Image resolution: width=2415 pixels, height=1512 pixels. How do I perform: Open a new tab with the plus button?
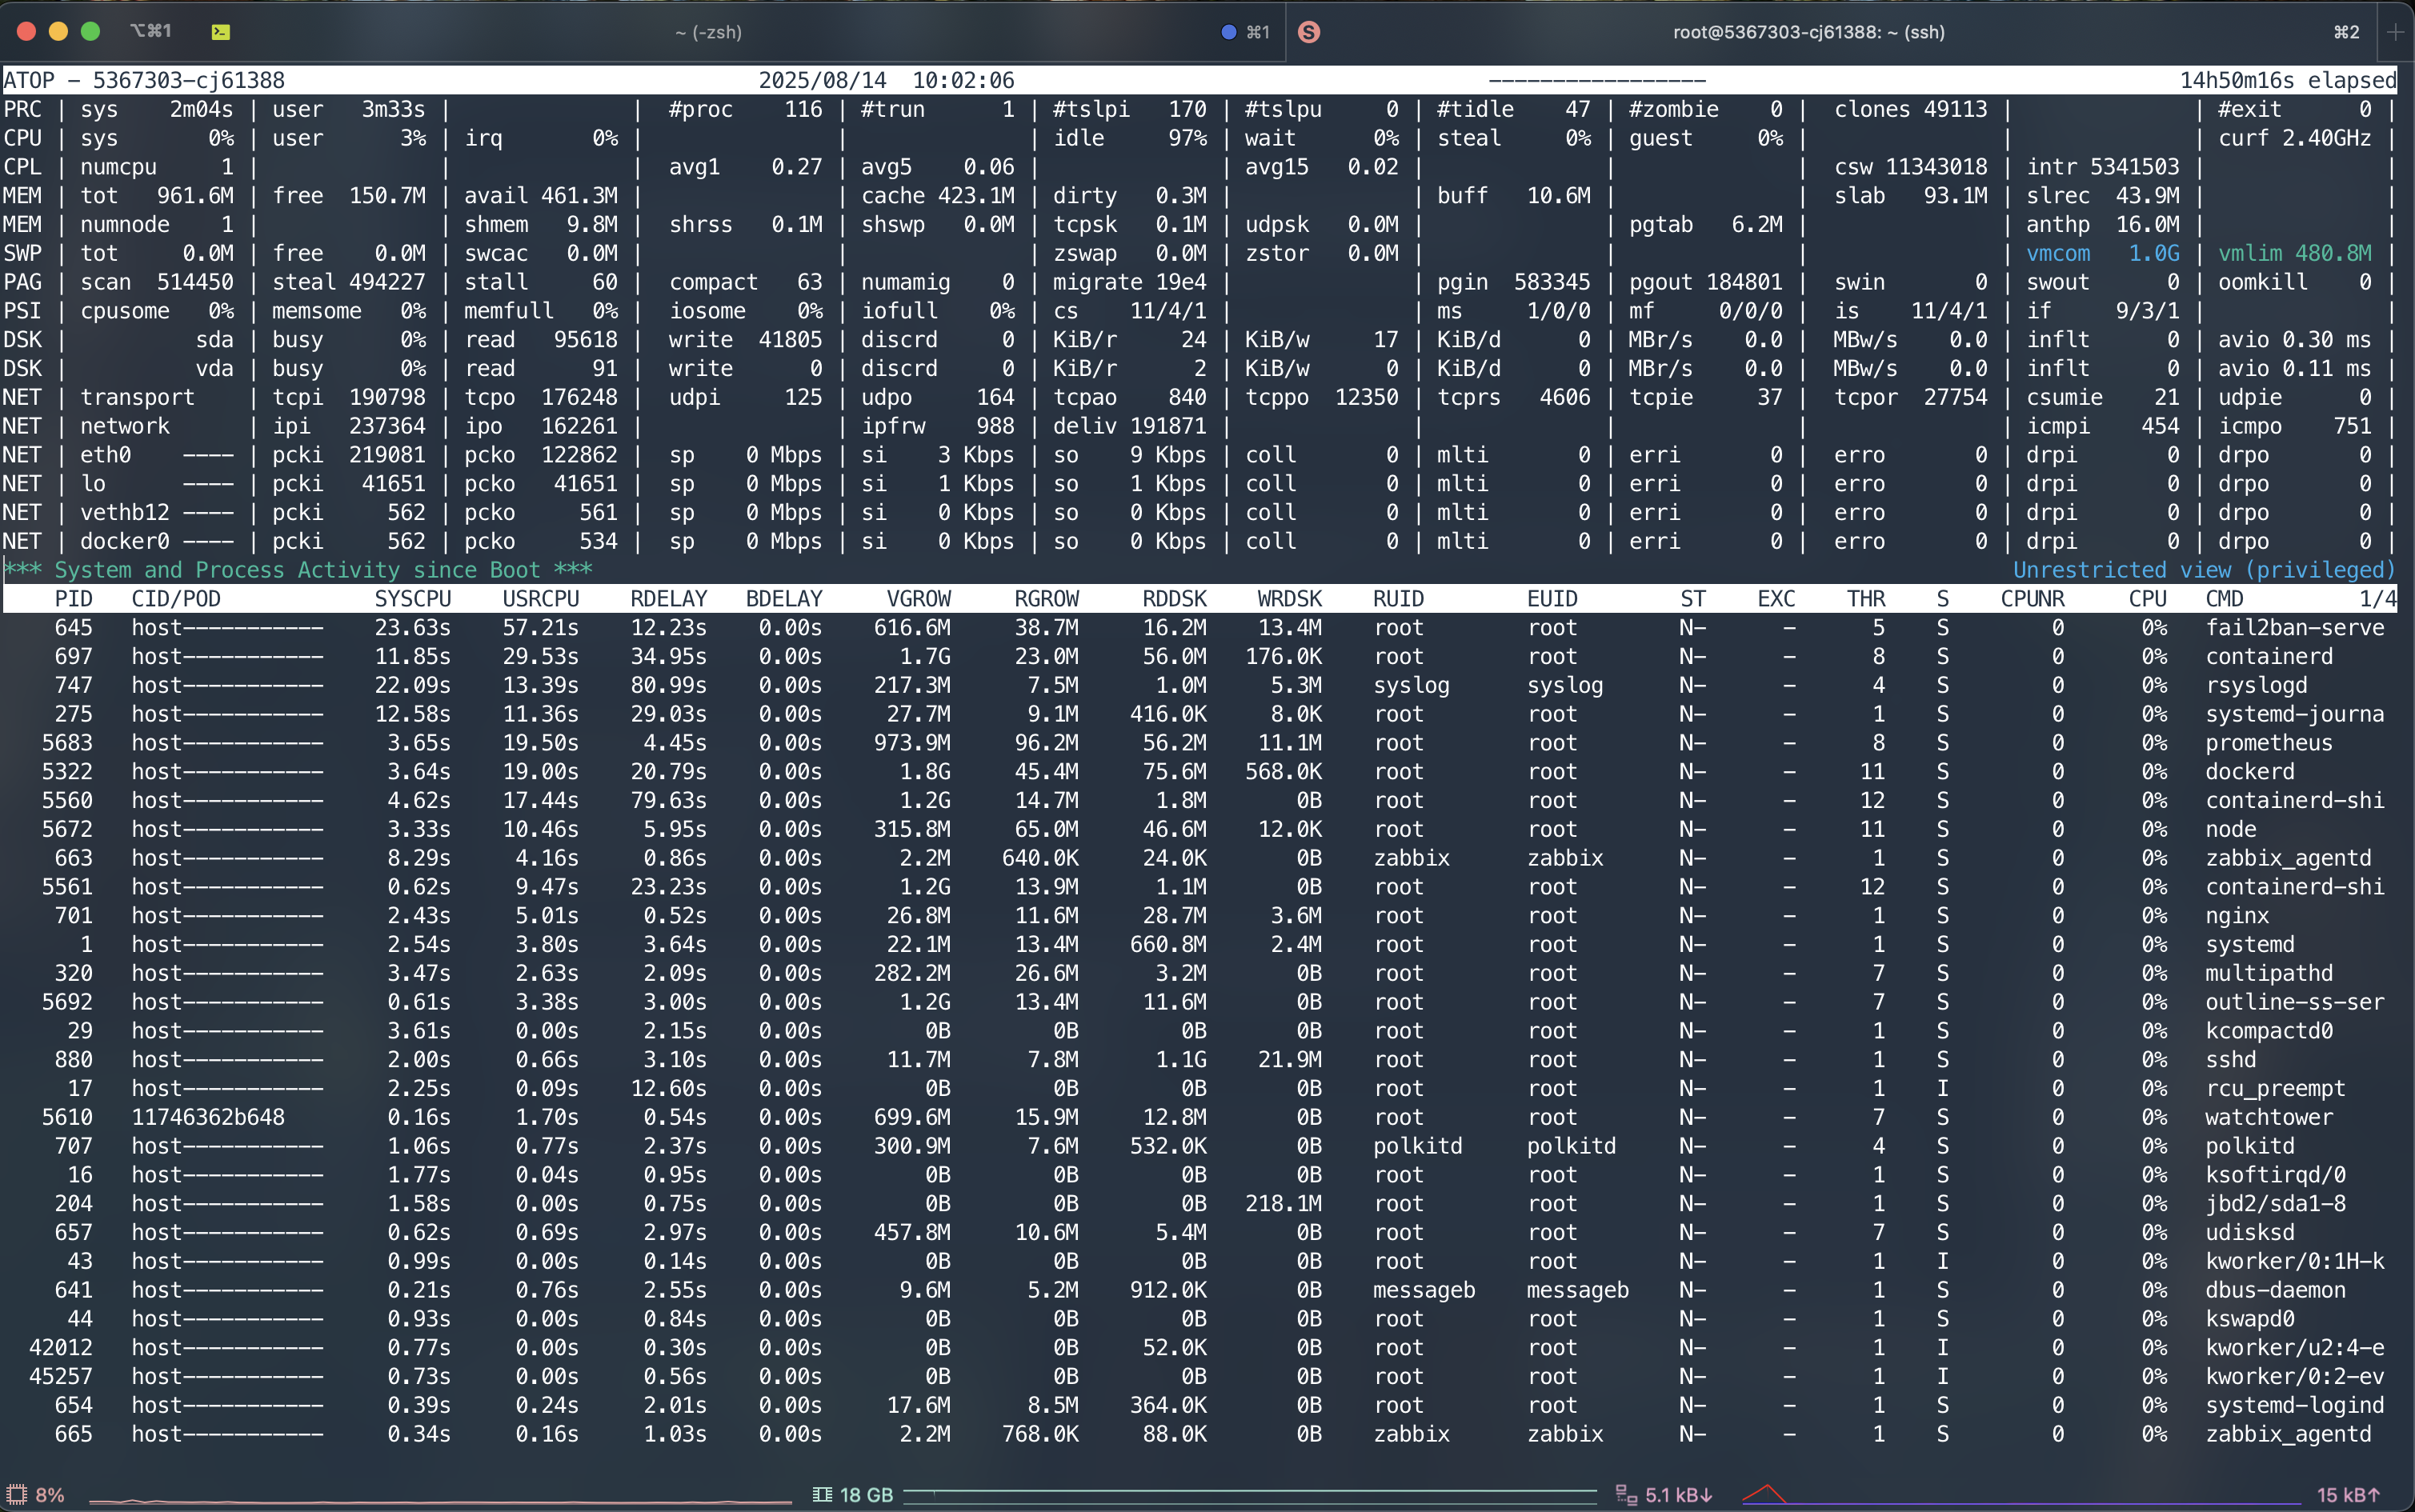pyautogui.click(x=2395, y=32)
